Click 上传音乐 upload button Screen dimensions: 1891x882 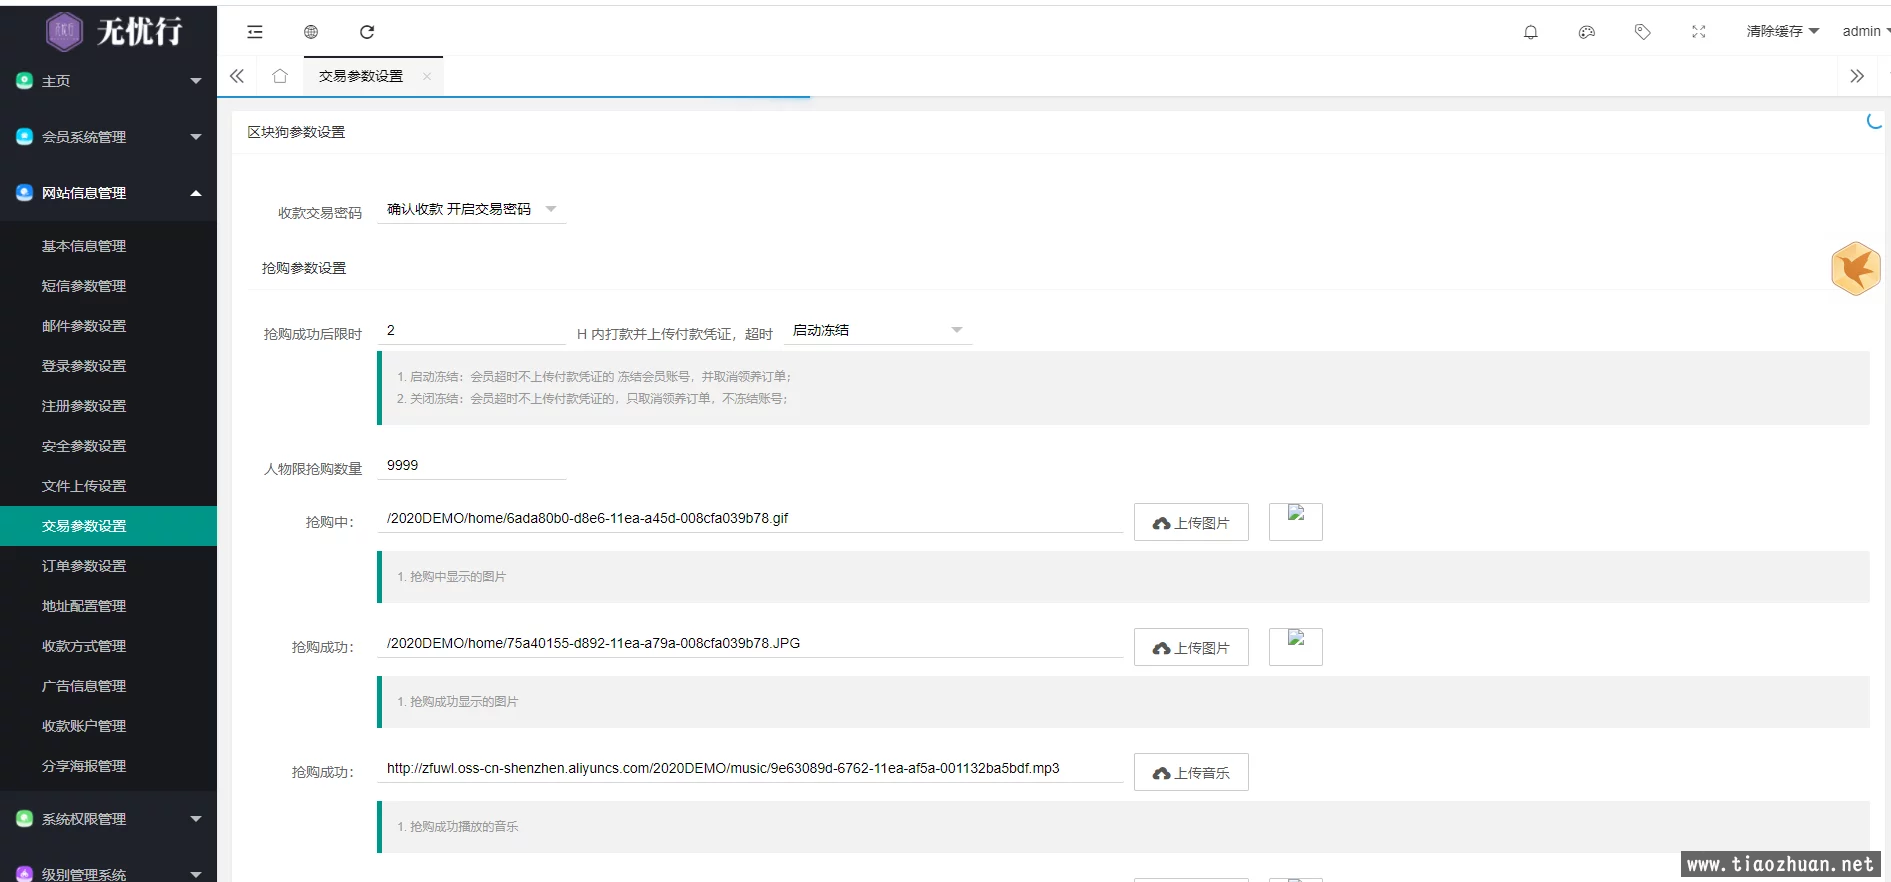point(1190,772)
